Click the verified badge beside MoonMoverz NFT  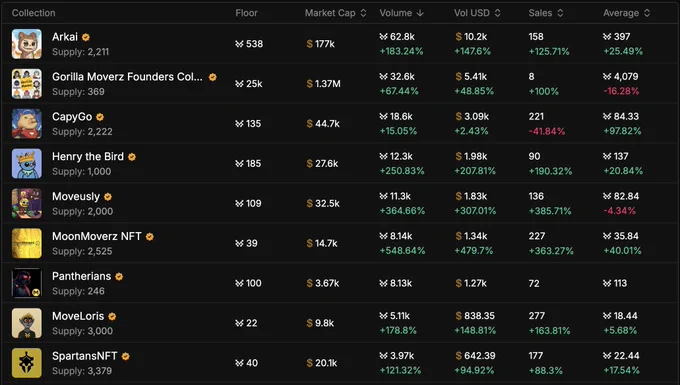pyautogui.click(x=150, y=237)
